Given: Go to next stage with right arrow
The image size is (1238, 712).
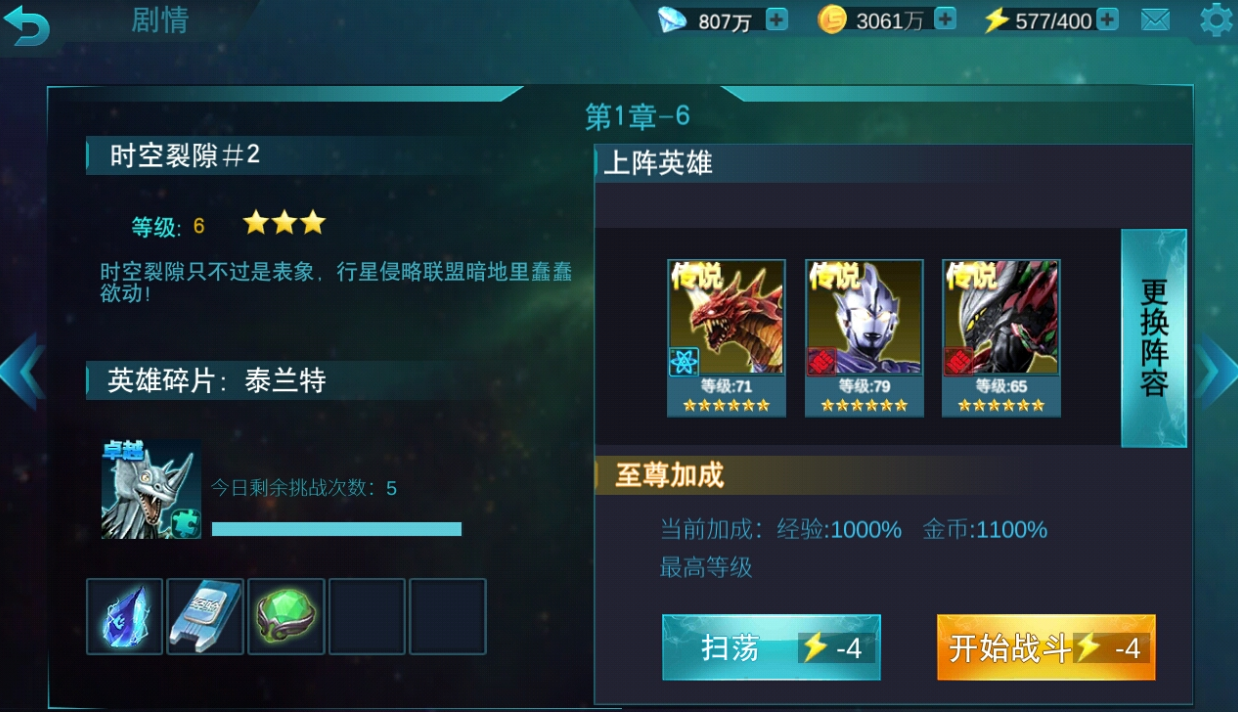Looking at the screenshot, I should [x=1216, y=371].
